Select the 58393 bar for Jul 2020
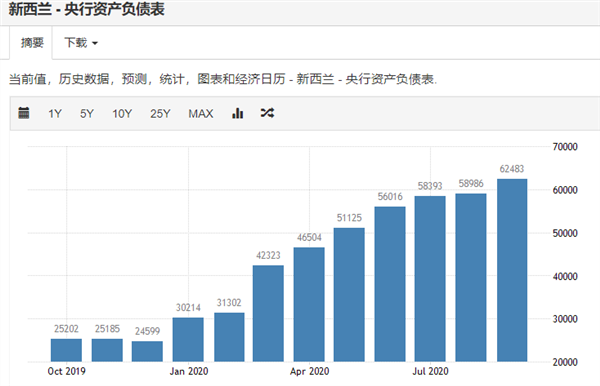600x386 pixels. tap(430, 279)
